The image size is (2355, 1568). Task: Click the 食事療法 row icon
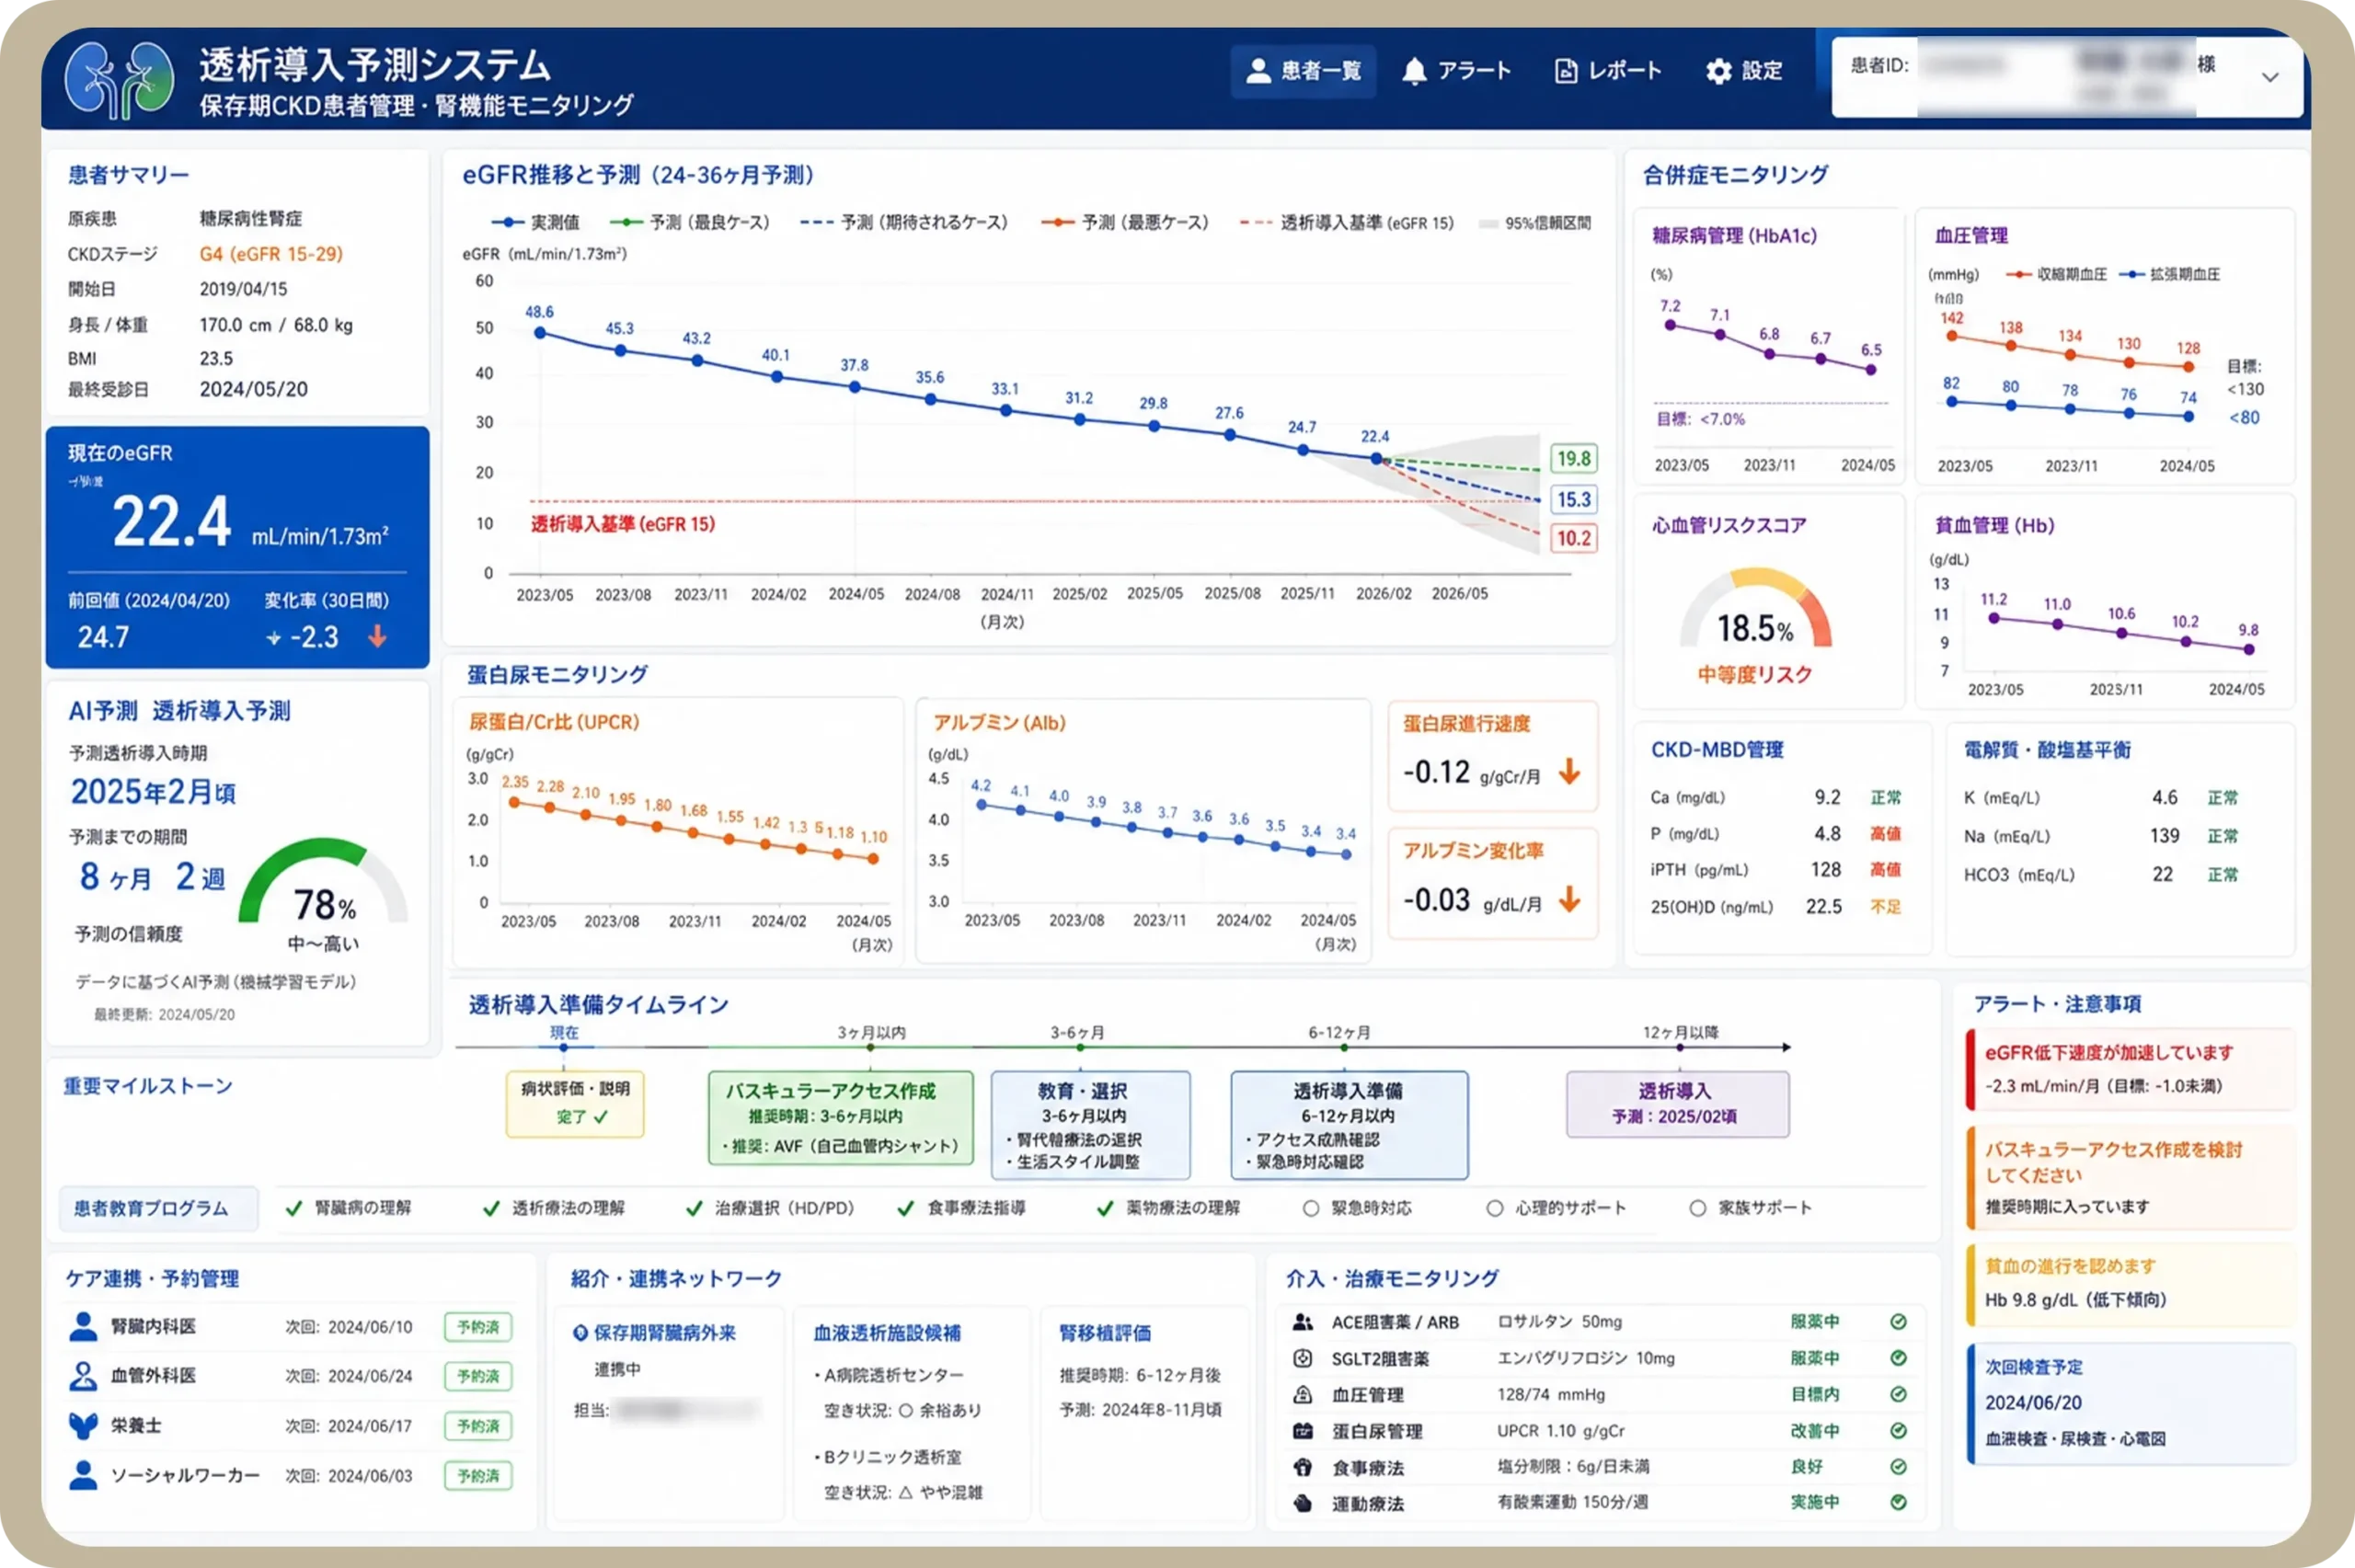1302,1467
